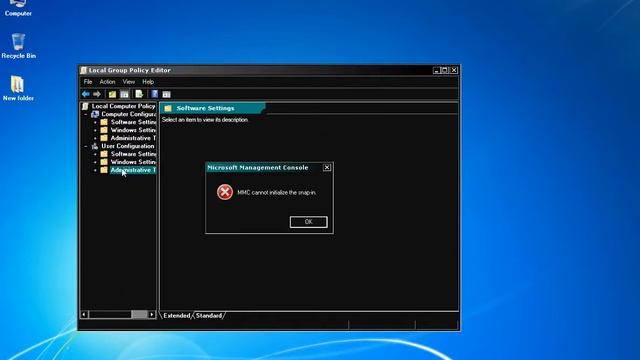Select the Computer Configuration label
The height and width of the screenshot is (360, 640).
click(129, 114)
